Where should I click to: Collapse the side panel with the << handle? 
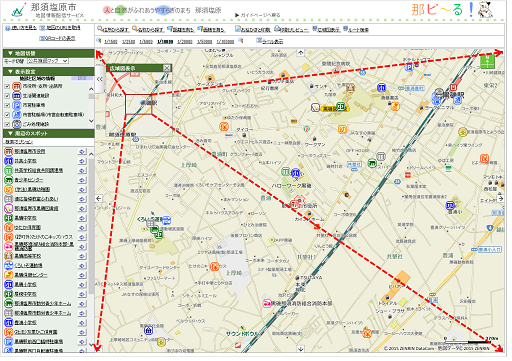tap(100, 80)
